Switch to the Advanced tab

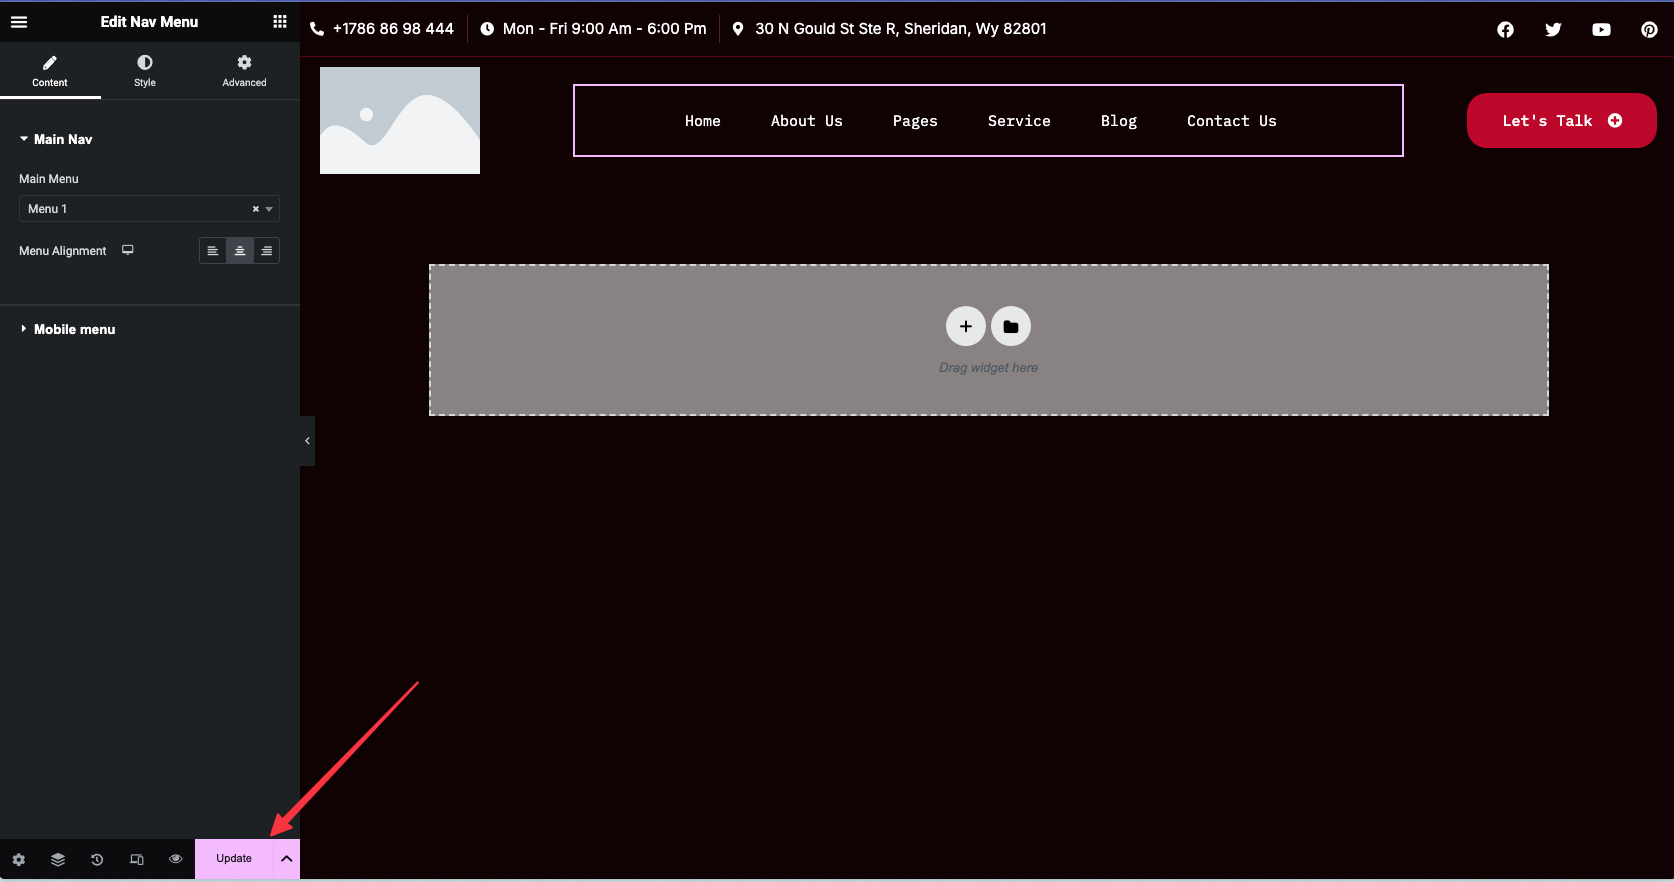244,71
